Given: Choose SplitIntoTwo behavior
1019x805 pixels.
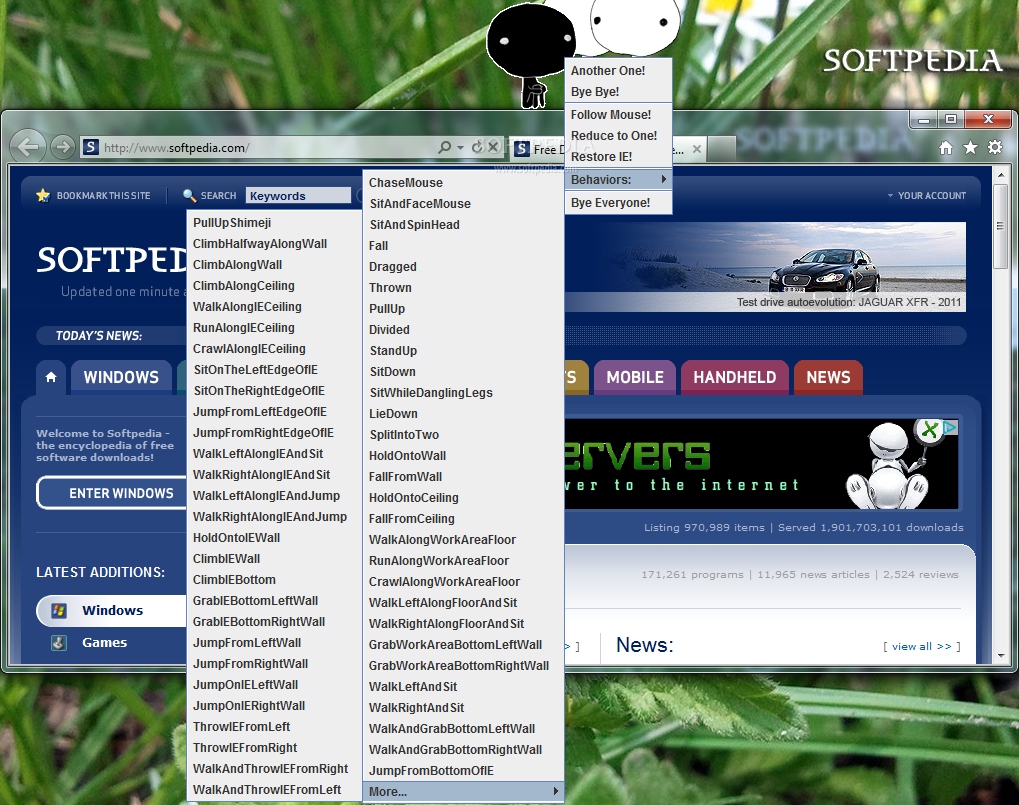Looking at the screenshot, I should 463,435.
